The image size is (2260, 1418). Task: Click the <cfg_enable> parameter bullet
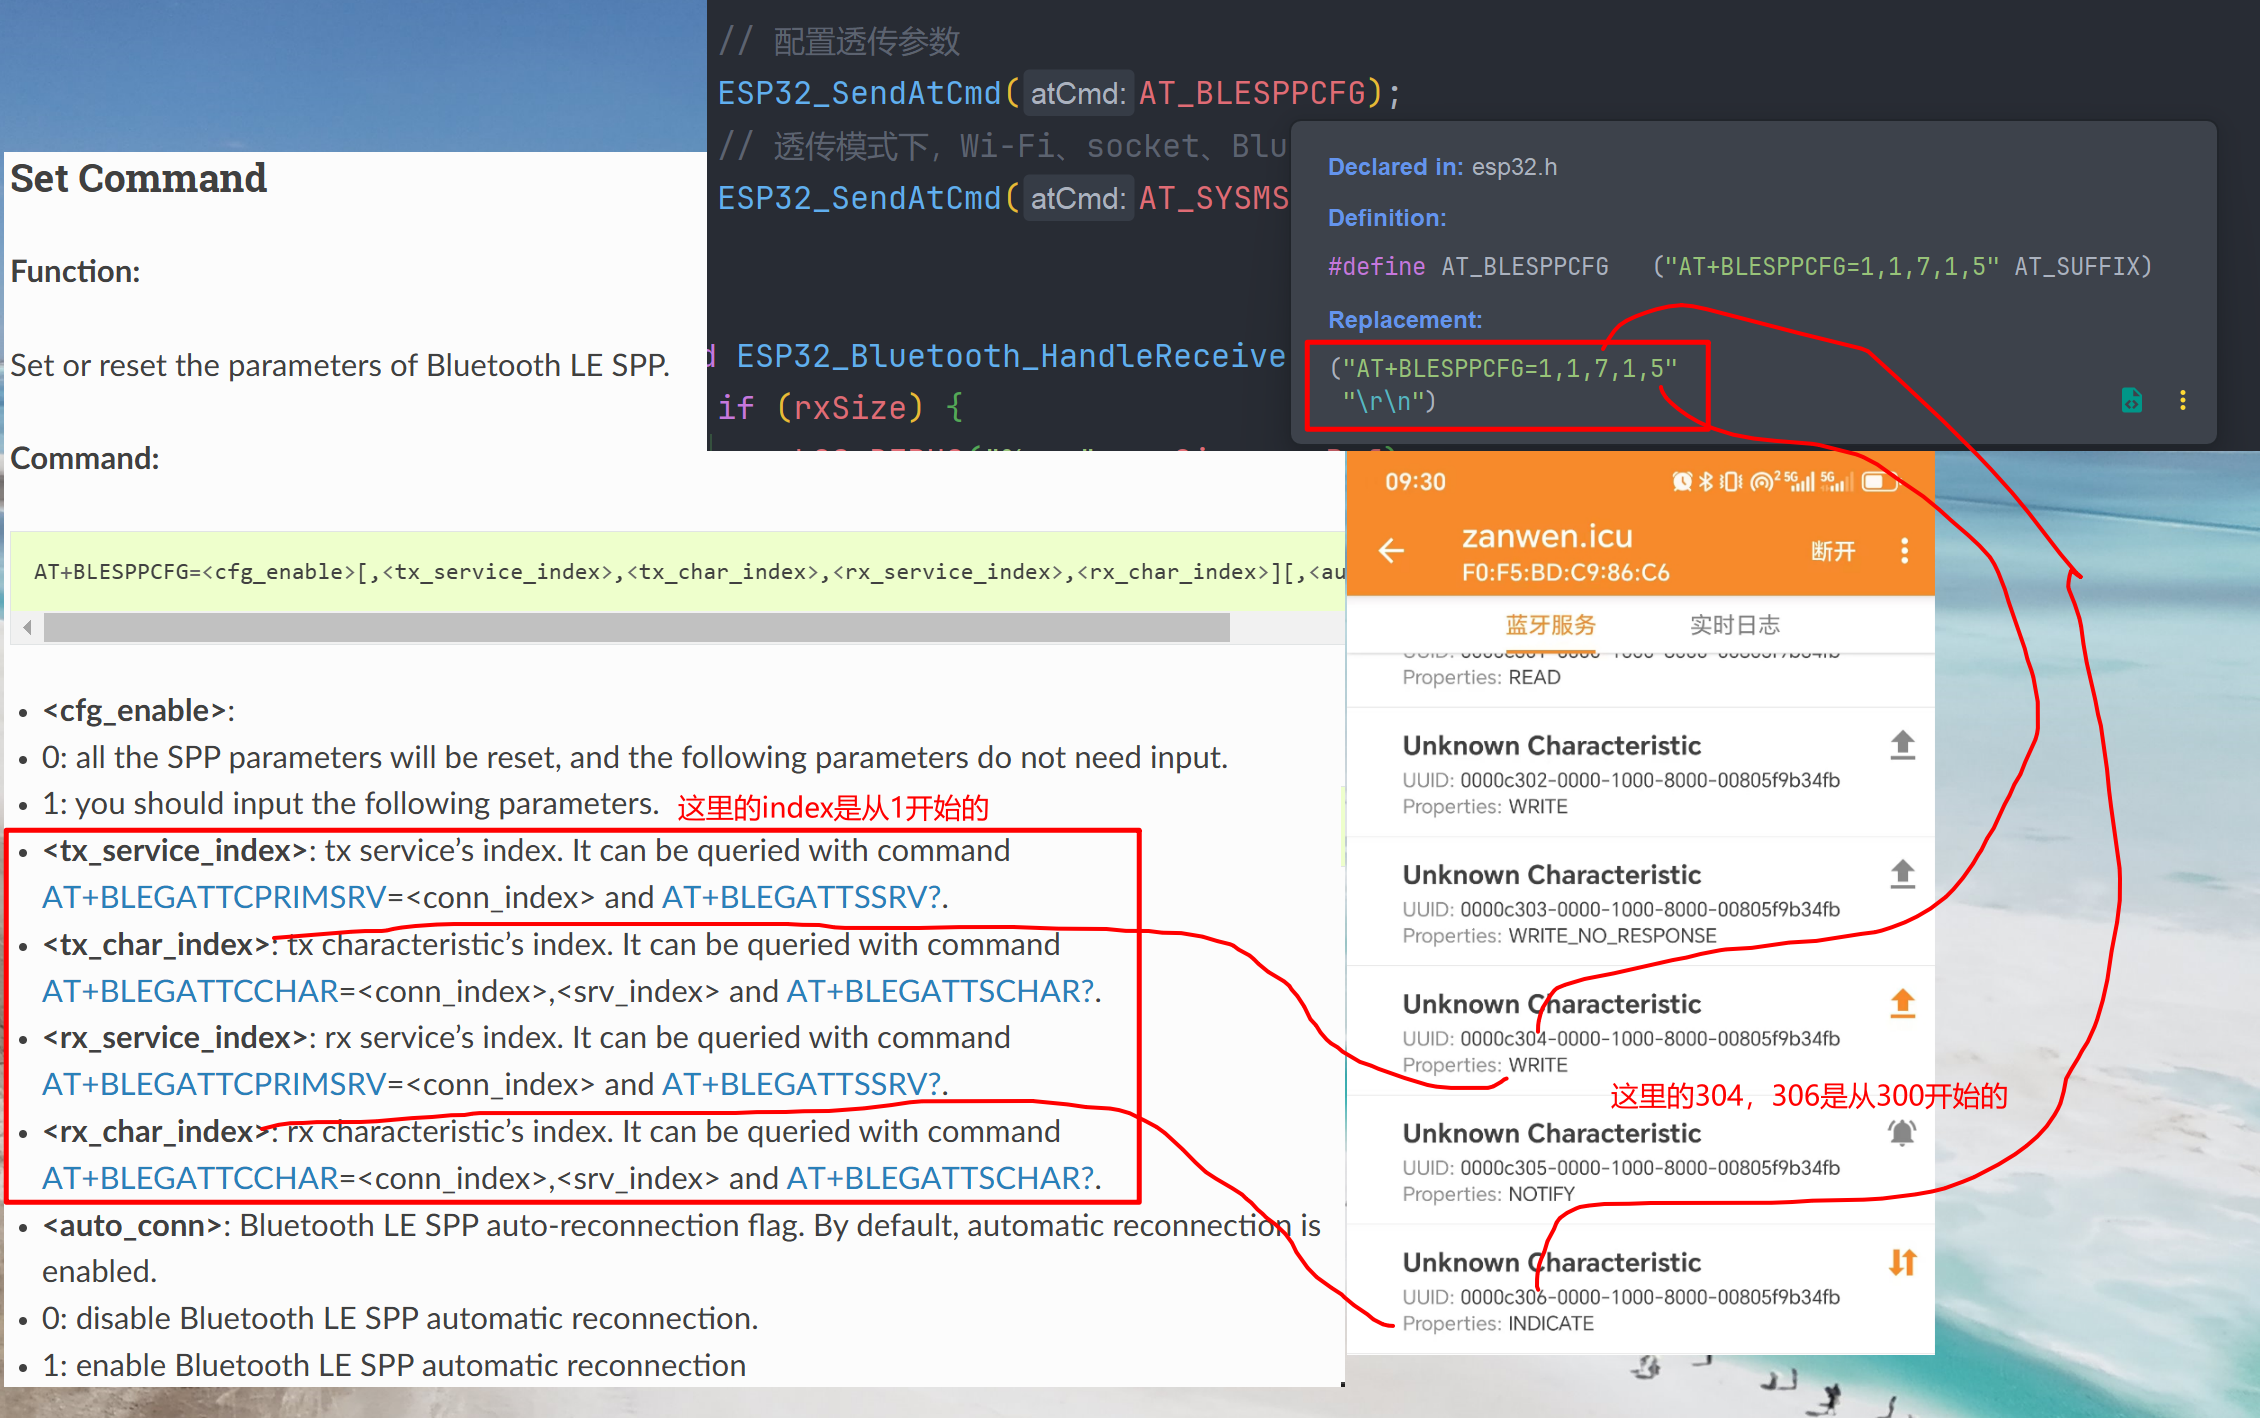(x=138, y=710)
